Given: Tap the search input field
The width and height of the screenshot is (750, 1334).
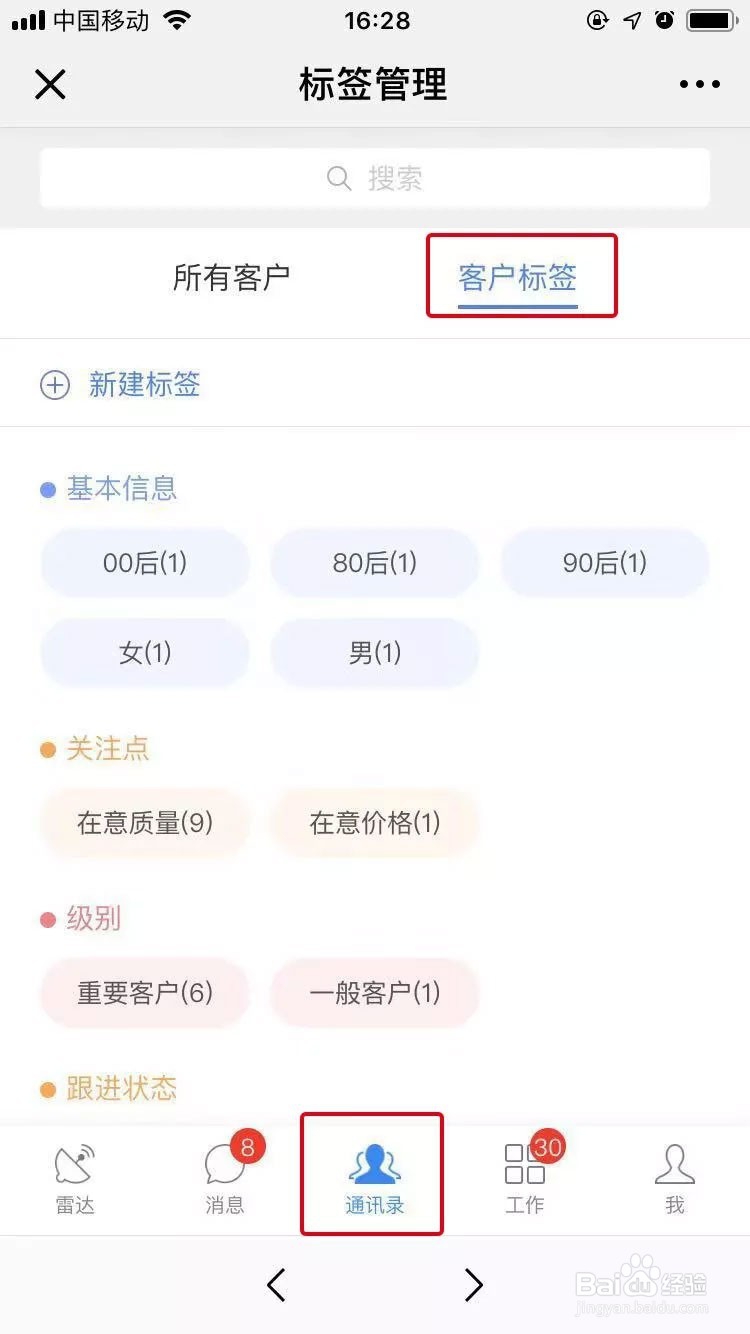Looking at the screenshot, I should tap(375, 178).
